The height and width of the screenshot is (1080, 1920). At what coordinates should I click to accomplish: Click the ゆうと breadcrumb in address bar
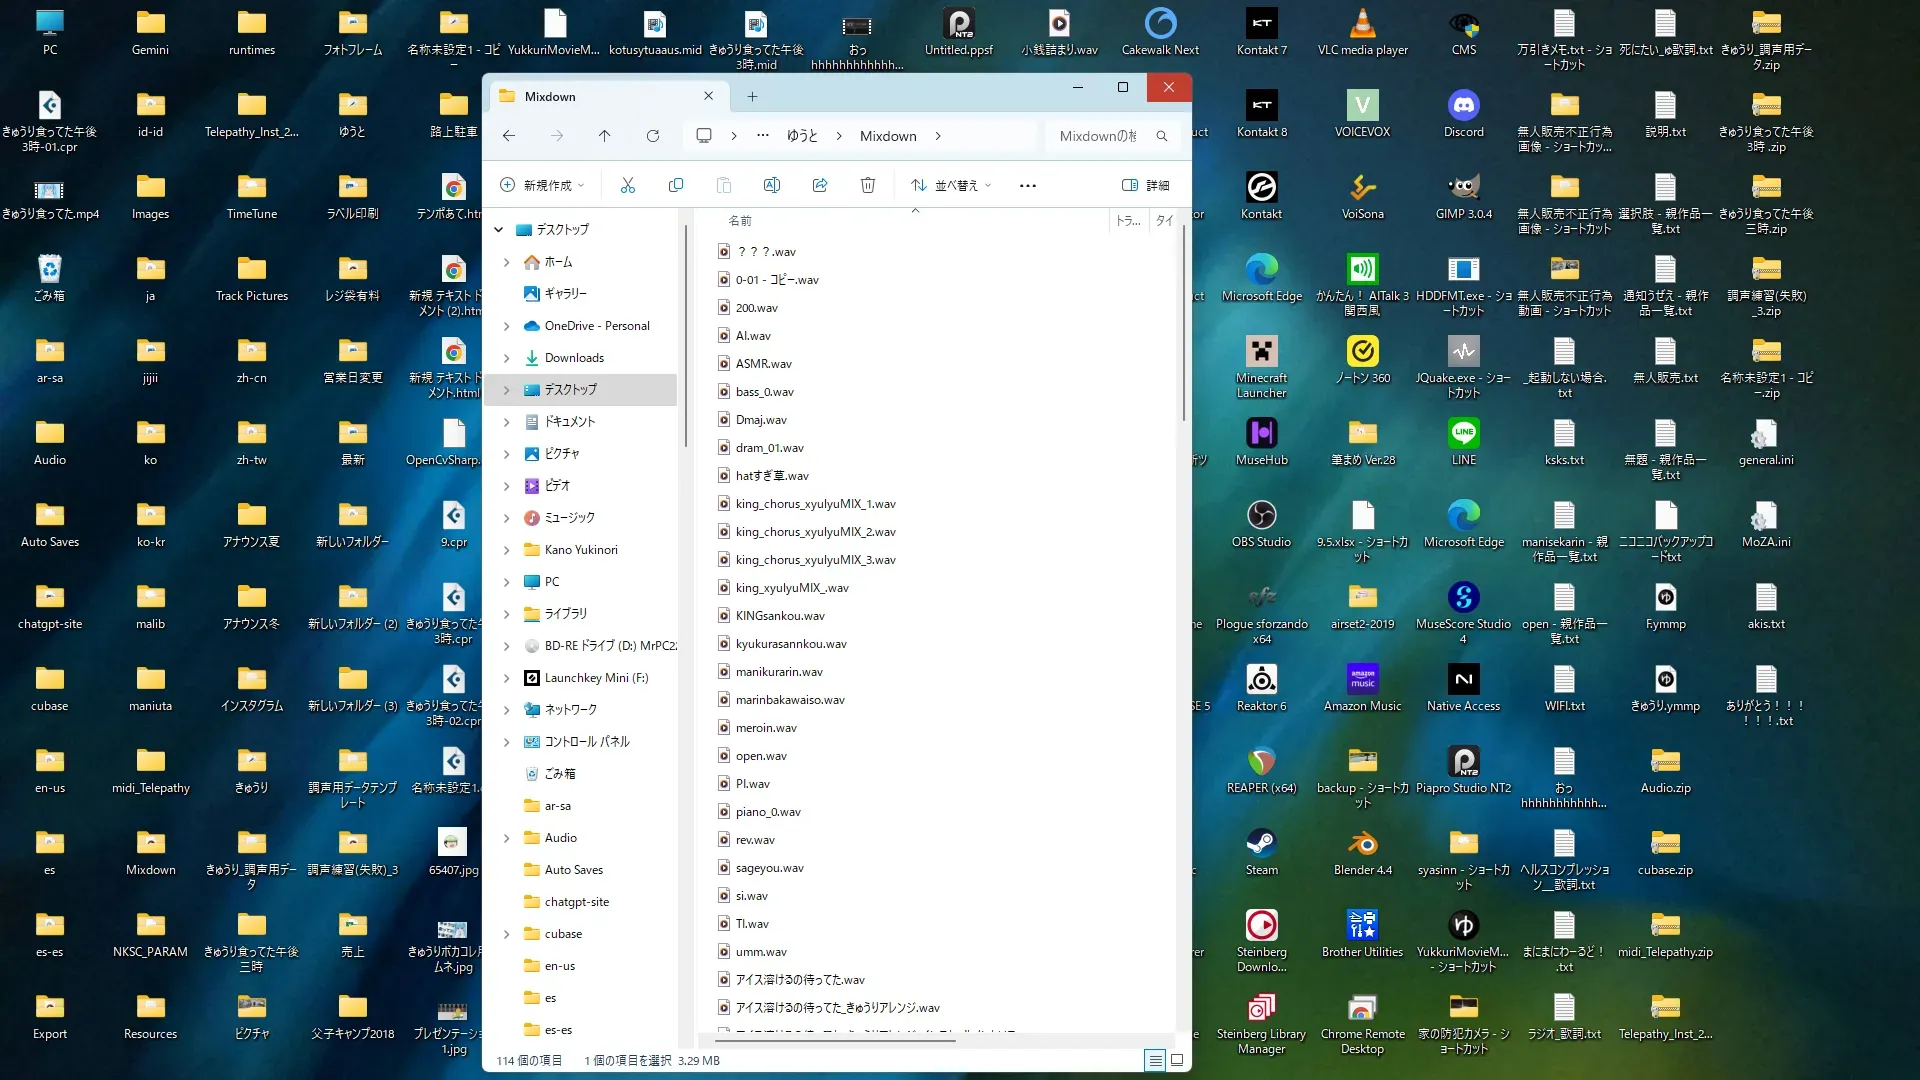click(802, 136)
